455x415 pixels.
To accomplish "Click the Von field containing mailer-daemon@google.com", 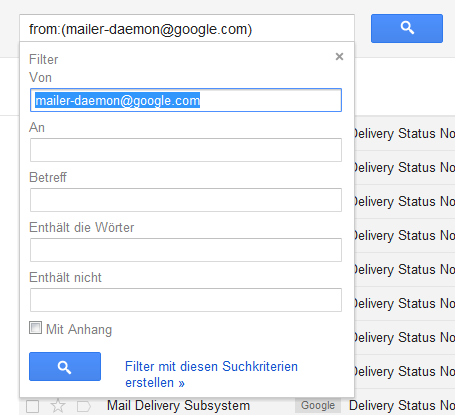I will coord(186,100).
